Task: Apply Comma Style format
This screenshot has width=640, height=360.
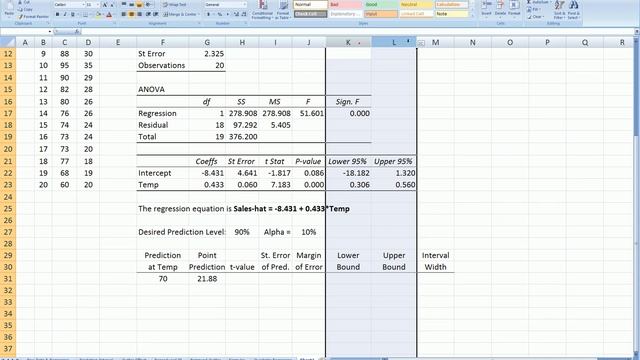Action: (x=227, y=14)
